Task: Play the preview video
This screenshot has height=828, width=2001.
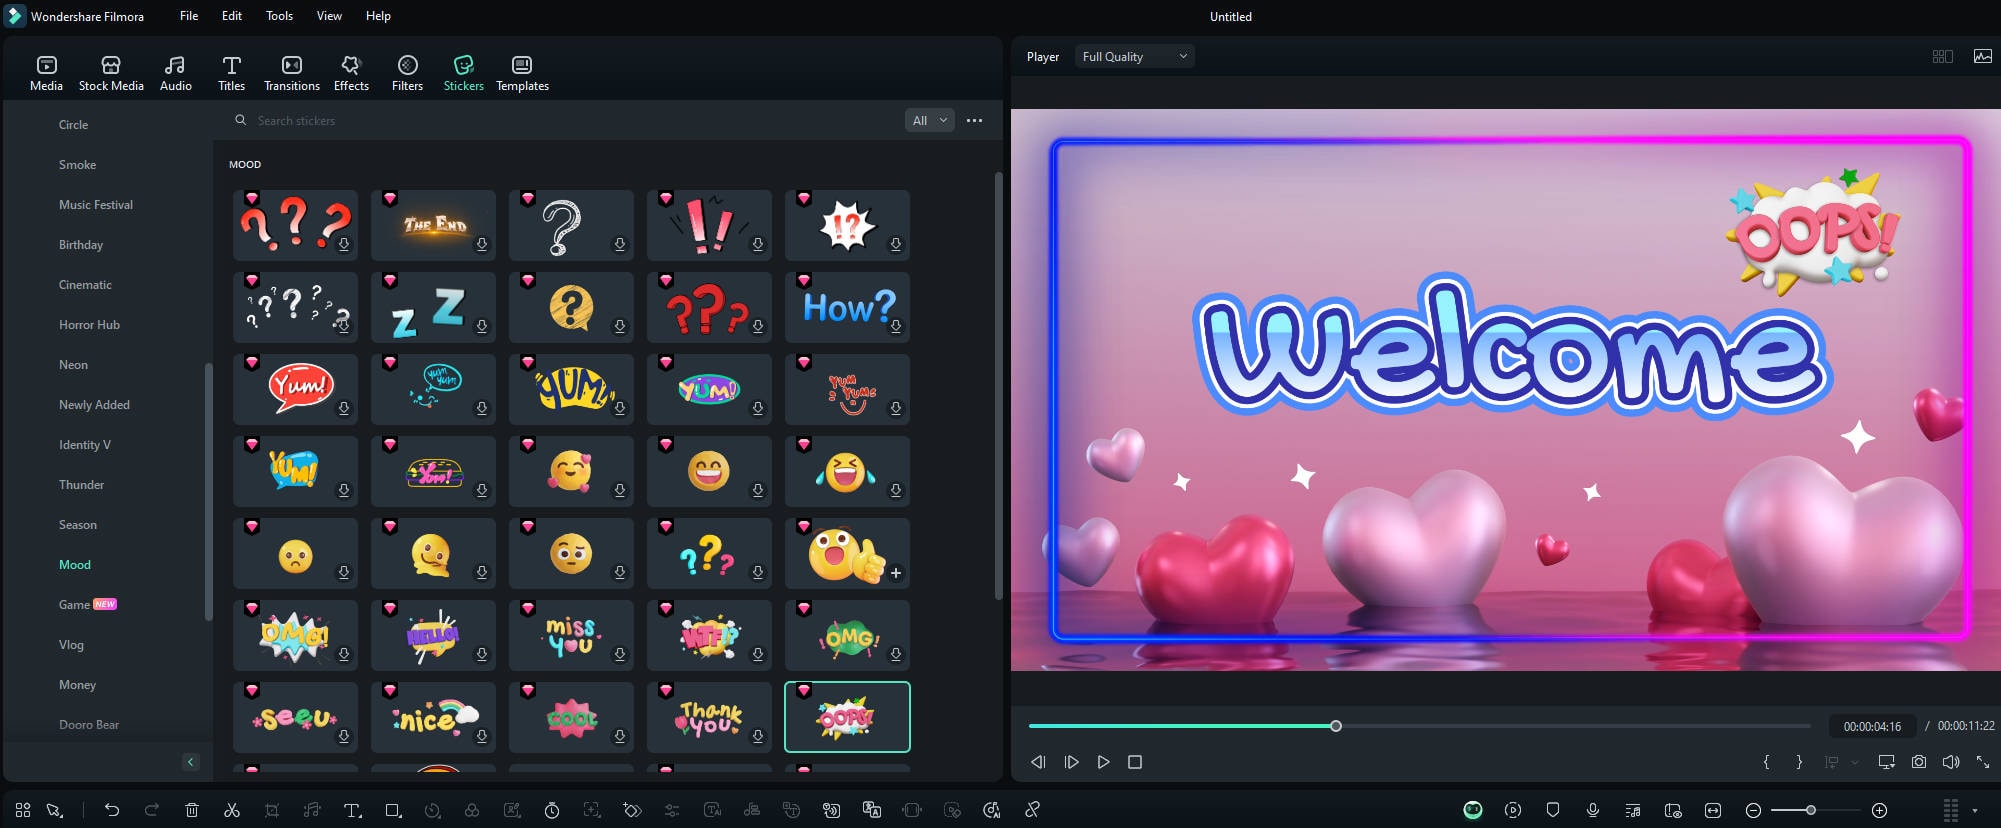Action: click(x=1103, y=762)
